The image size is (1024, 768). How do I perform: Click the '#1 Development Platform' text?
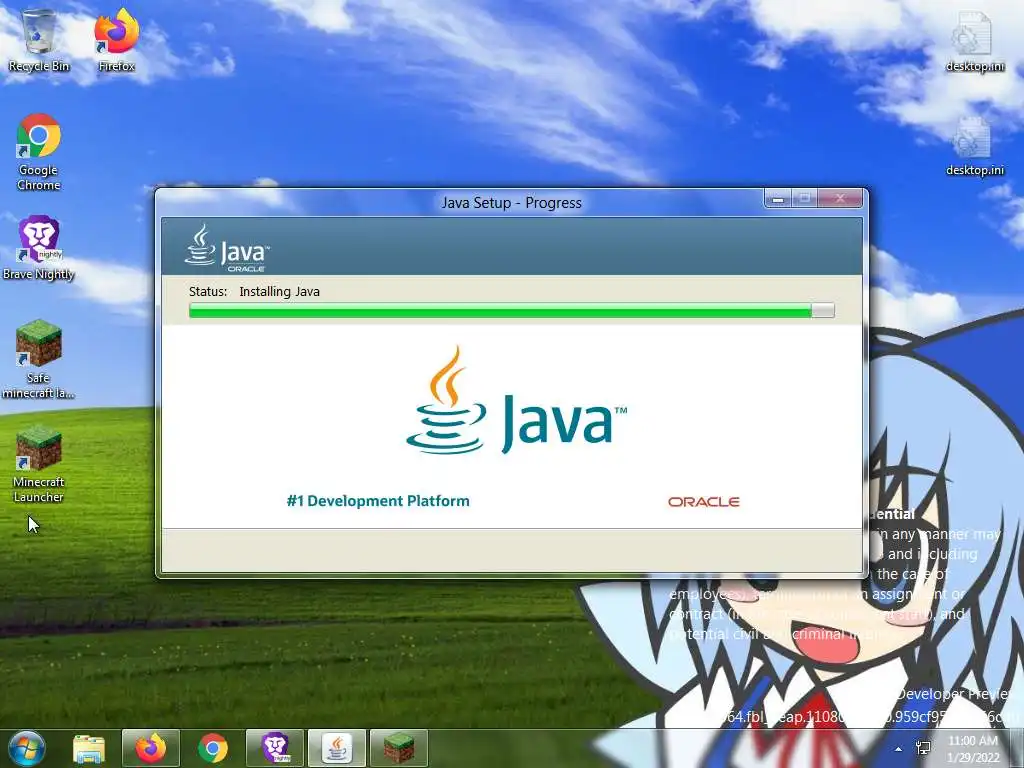378,501
